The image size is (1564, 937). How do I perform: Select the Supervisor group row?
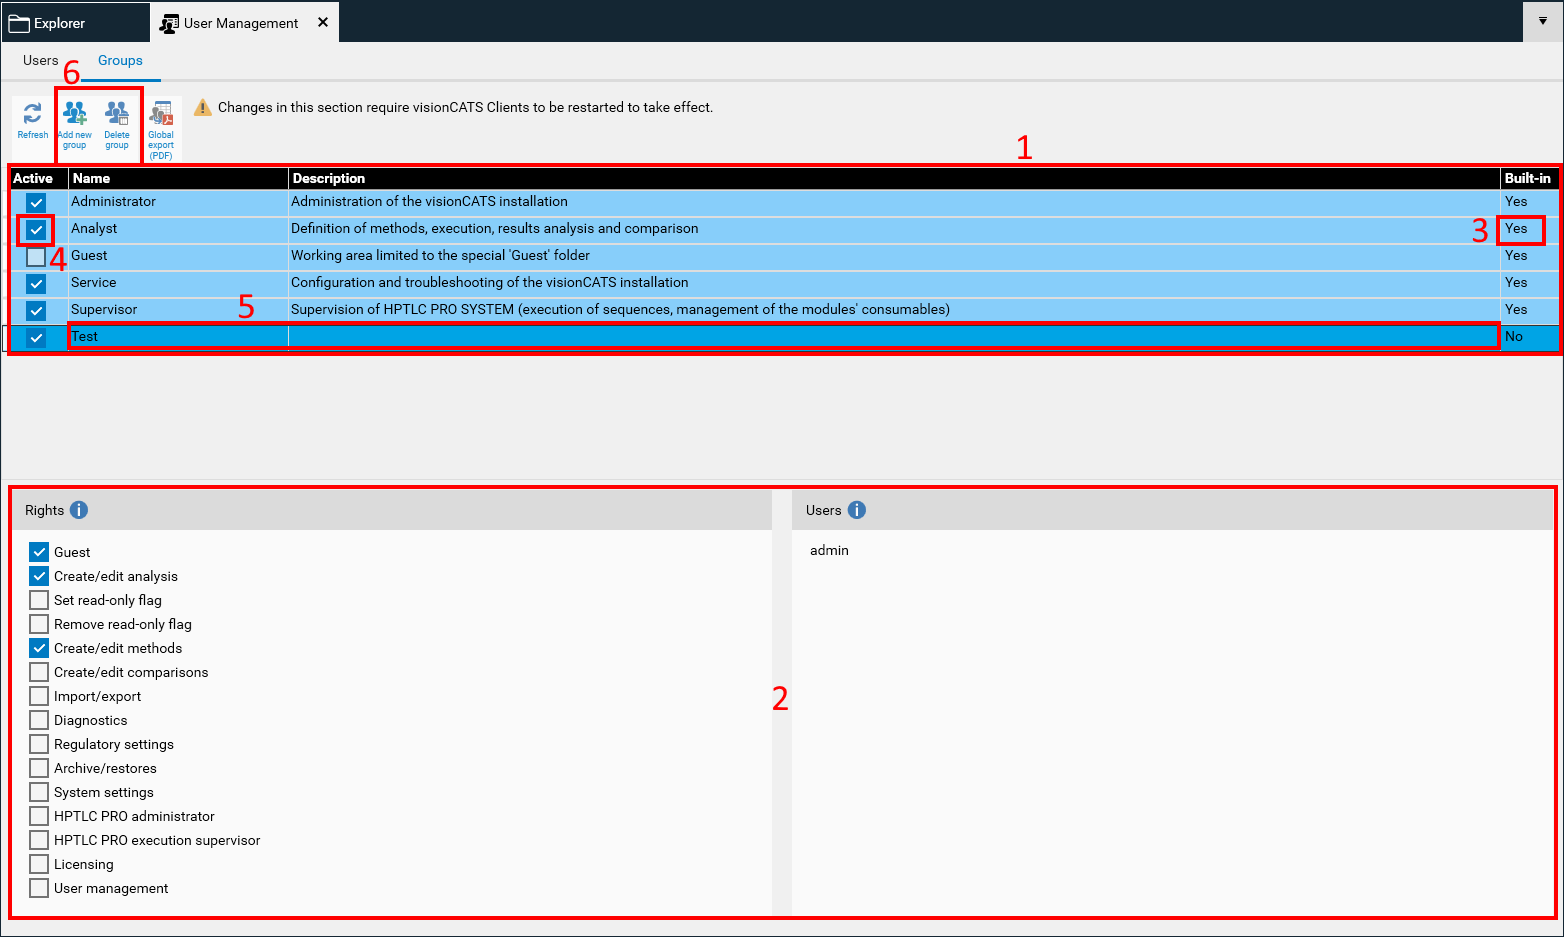tap(104, 310)
